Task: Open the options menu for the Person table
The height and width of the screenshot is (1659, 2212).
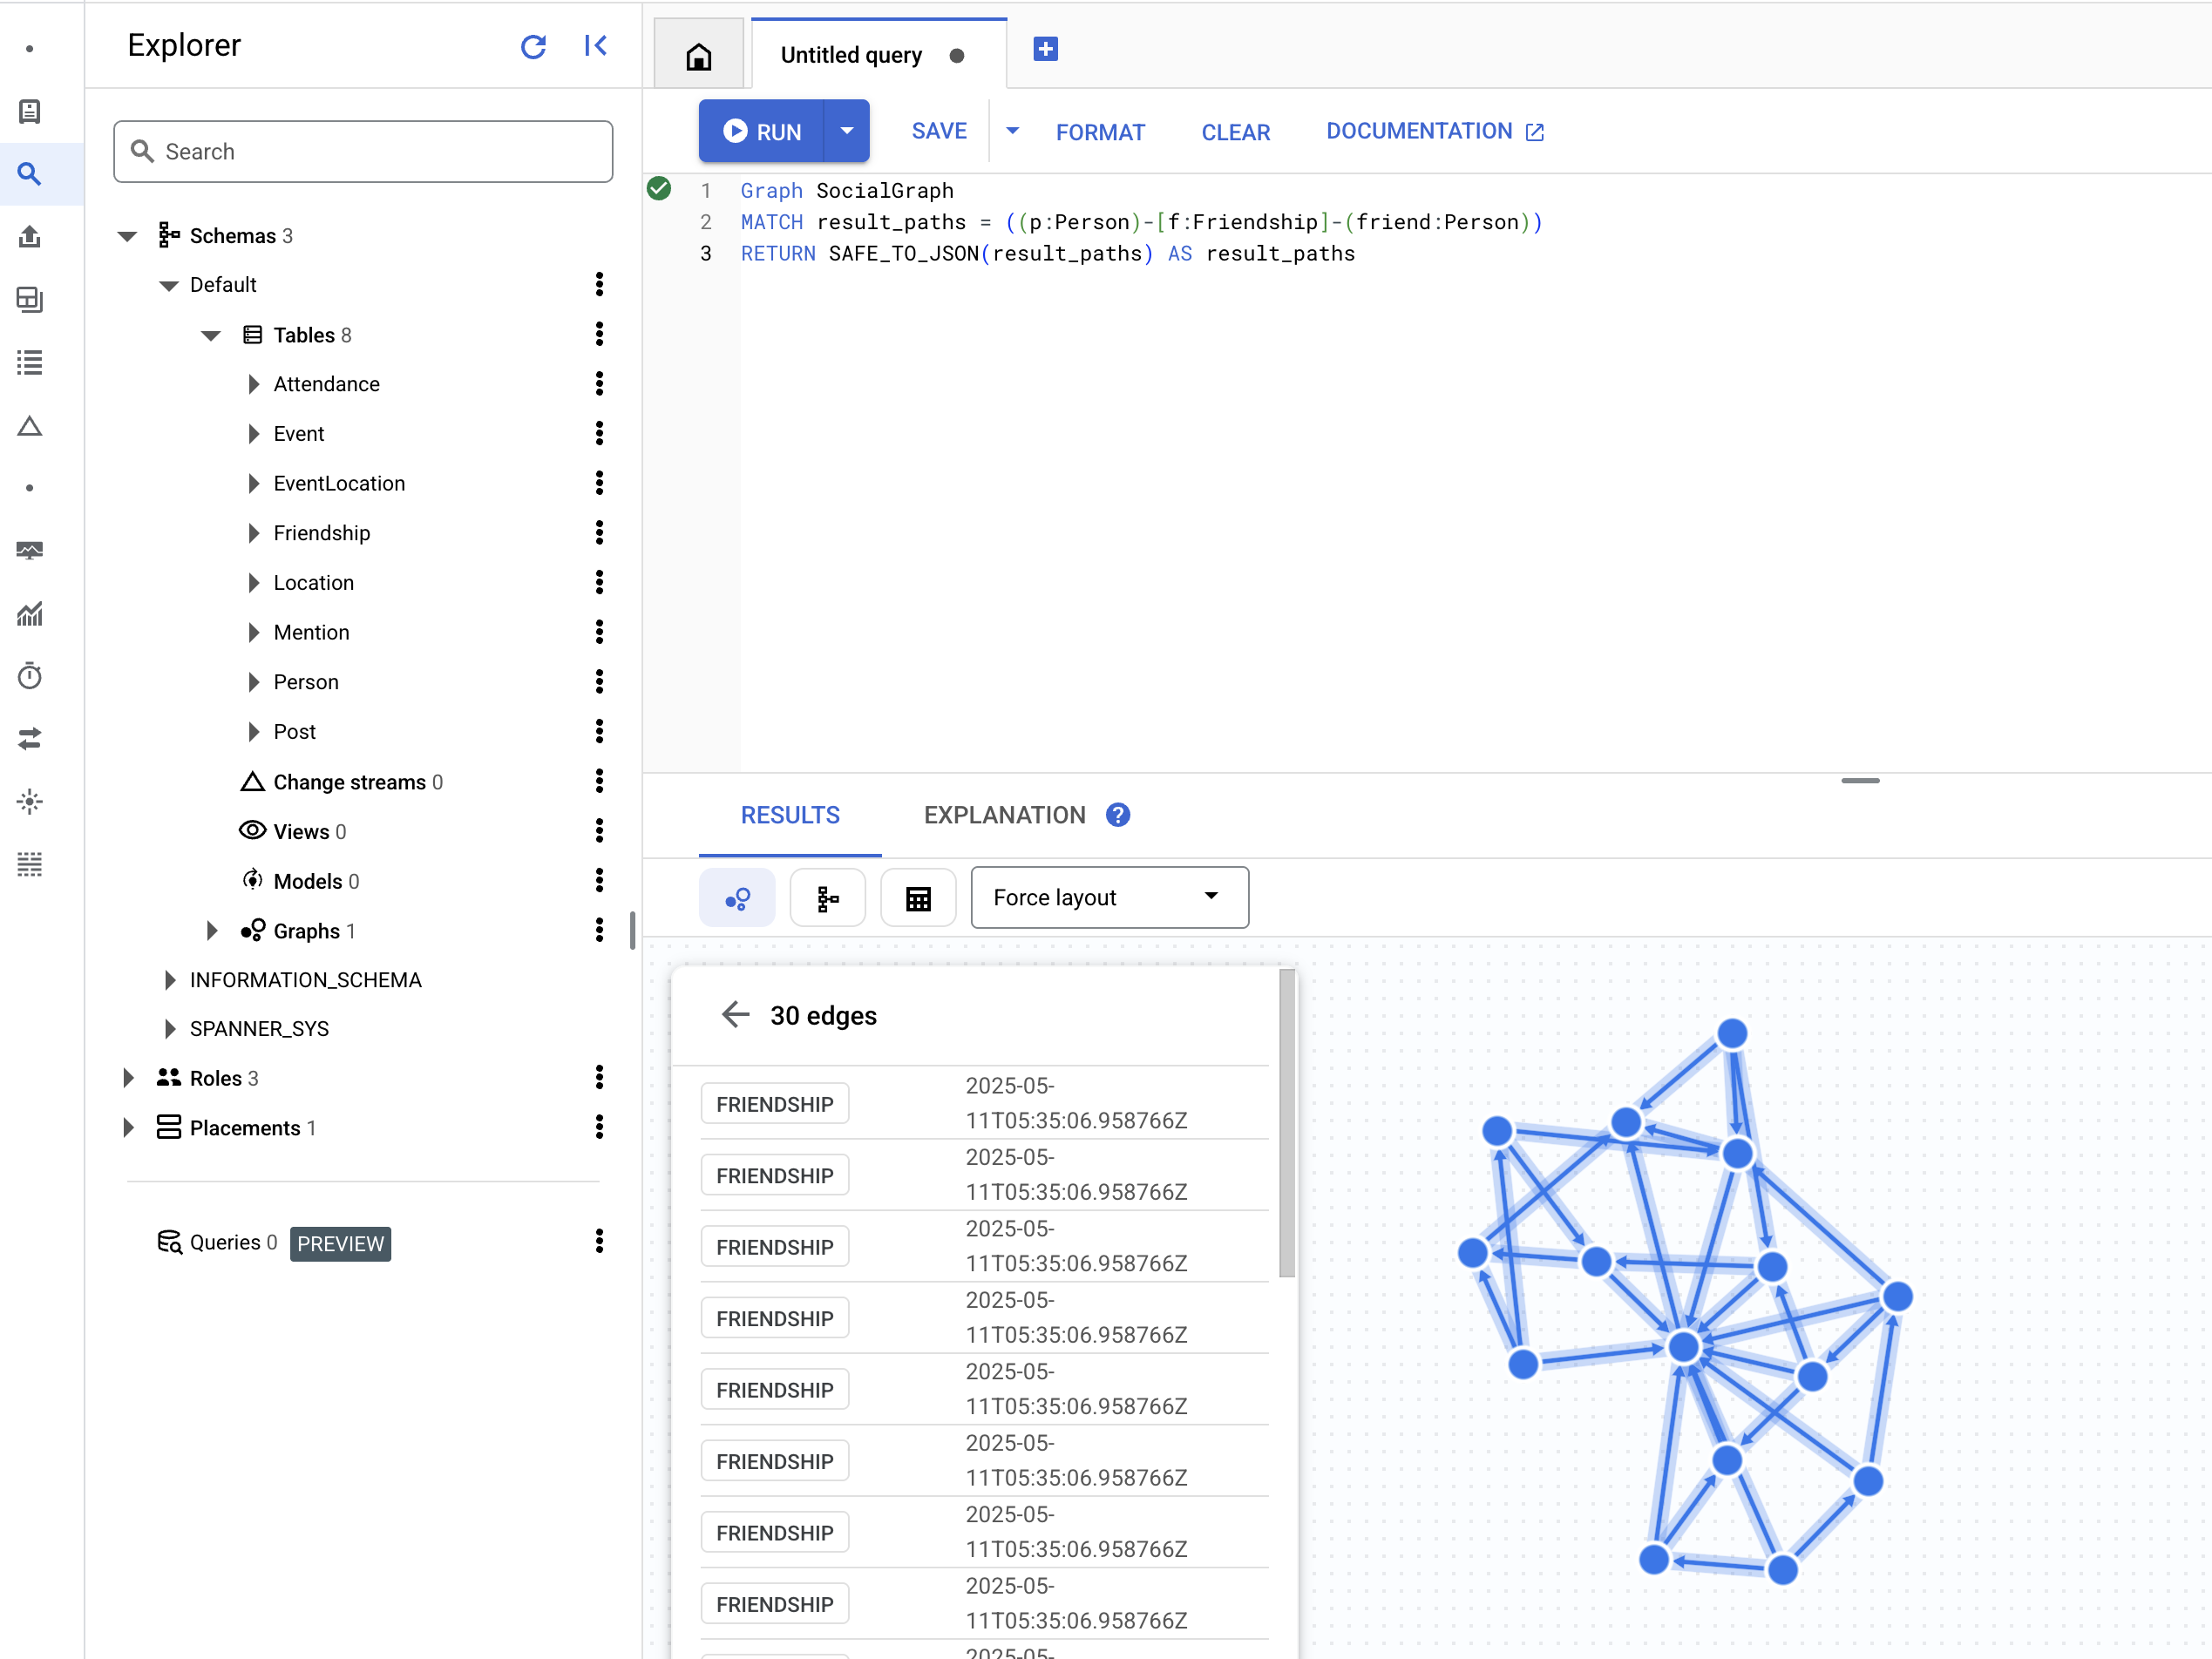Action: click(x=599, y=682)
